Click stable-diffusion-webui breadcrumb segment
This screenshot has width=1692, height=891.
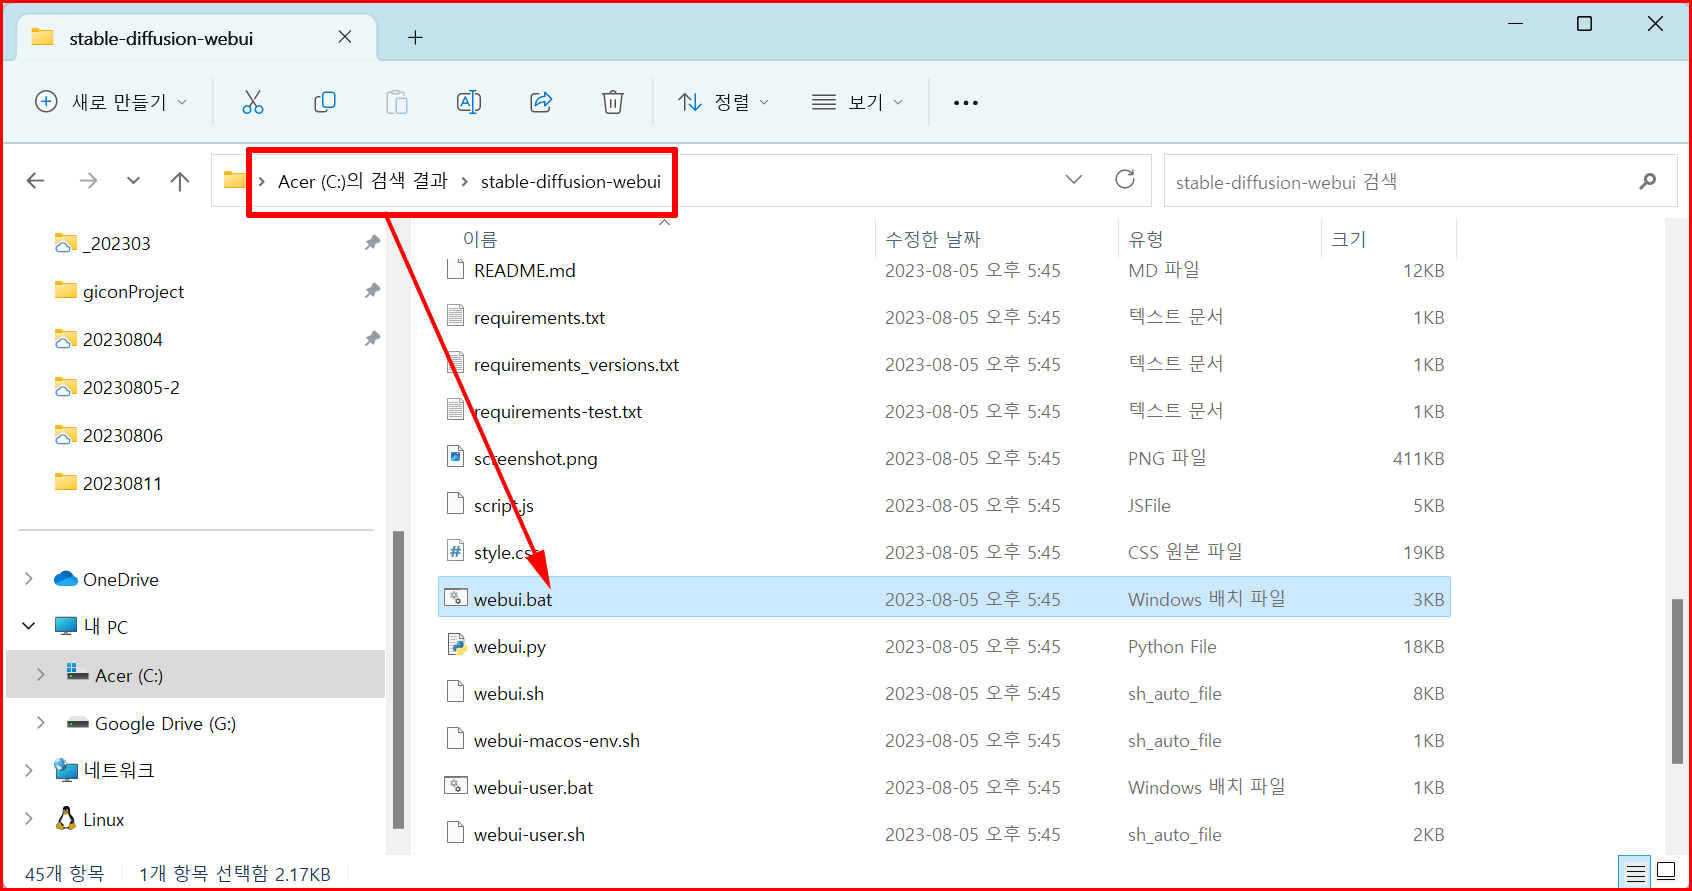571,182
